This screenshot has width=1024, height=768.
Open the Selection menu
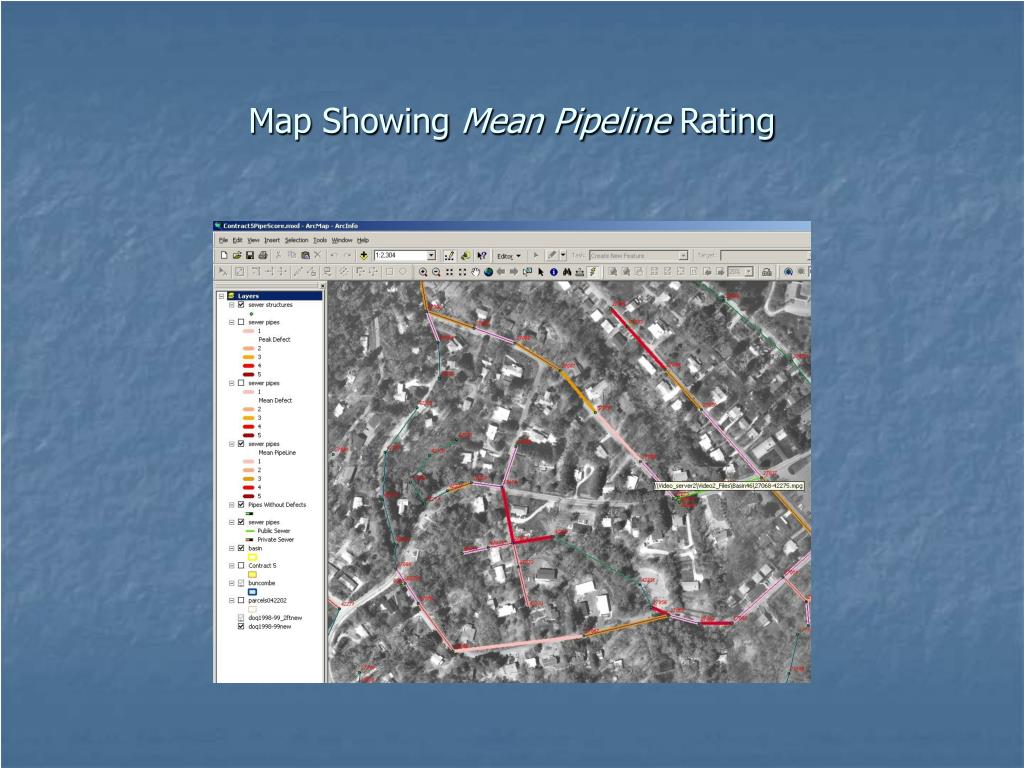[x=296, y=240]
